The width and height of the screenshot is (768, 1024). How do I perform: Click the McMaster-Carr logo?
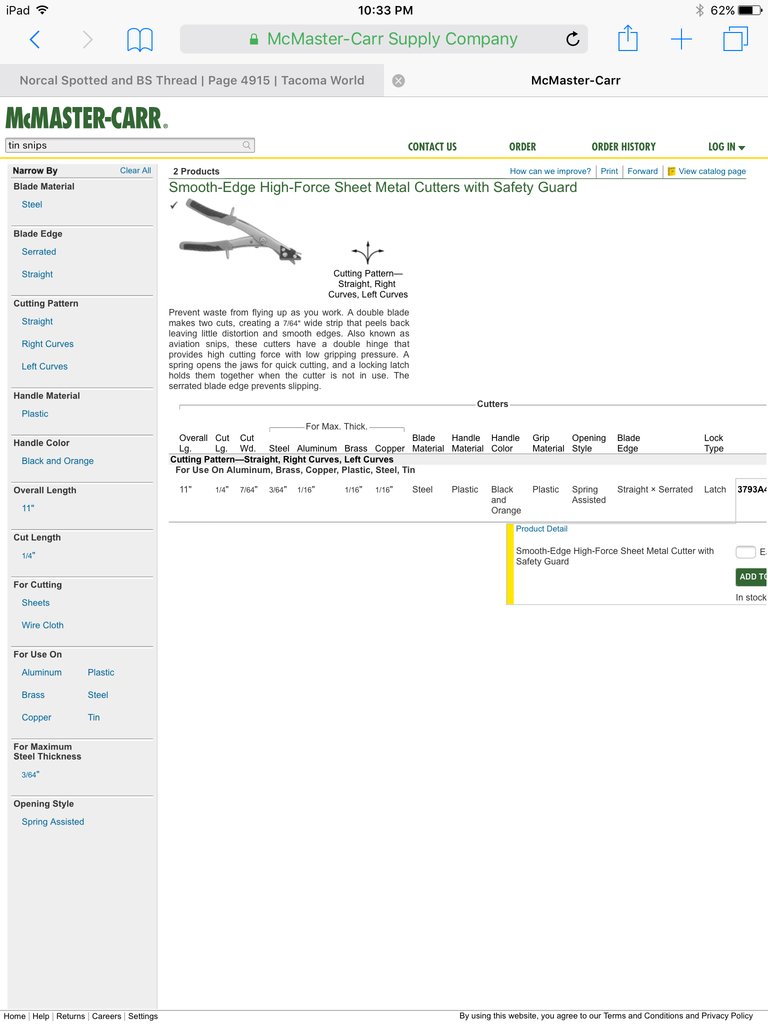[86, 118]
